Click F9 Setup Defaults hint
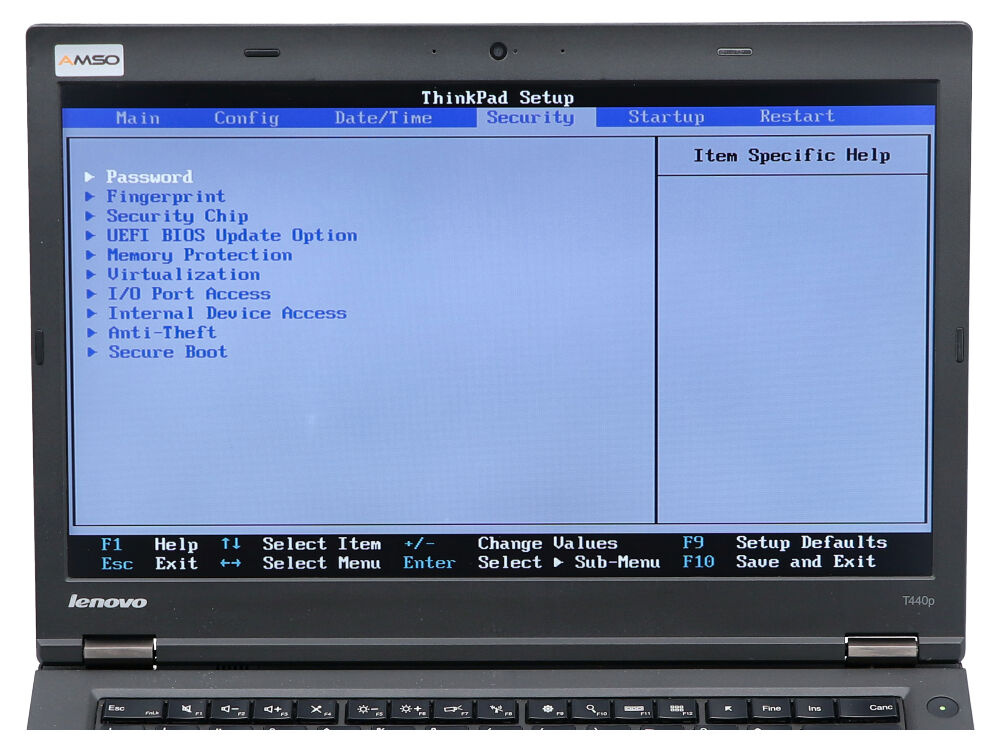This screenshot has width=1000, height=750. pyautogui.click(x=784, y=543)
